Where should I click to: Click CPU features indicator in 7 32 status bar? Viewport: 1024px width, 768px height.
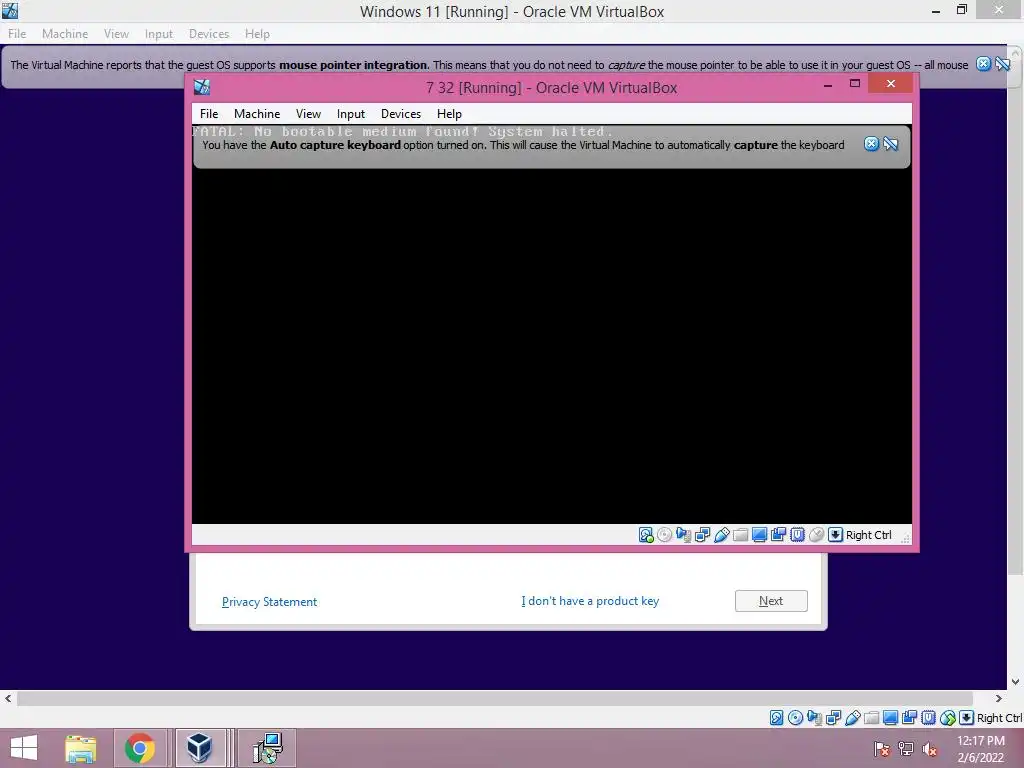point(797,535)
